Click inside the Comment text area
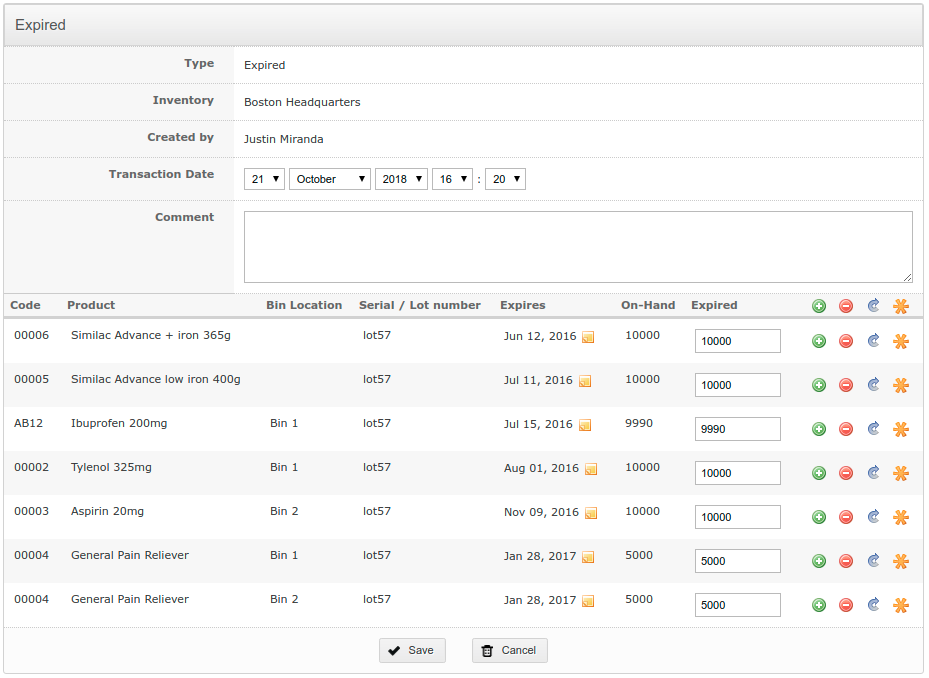This screenshot has height=678, width=929. click(x=577, y=246)
